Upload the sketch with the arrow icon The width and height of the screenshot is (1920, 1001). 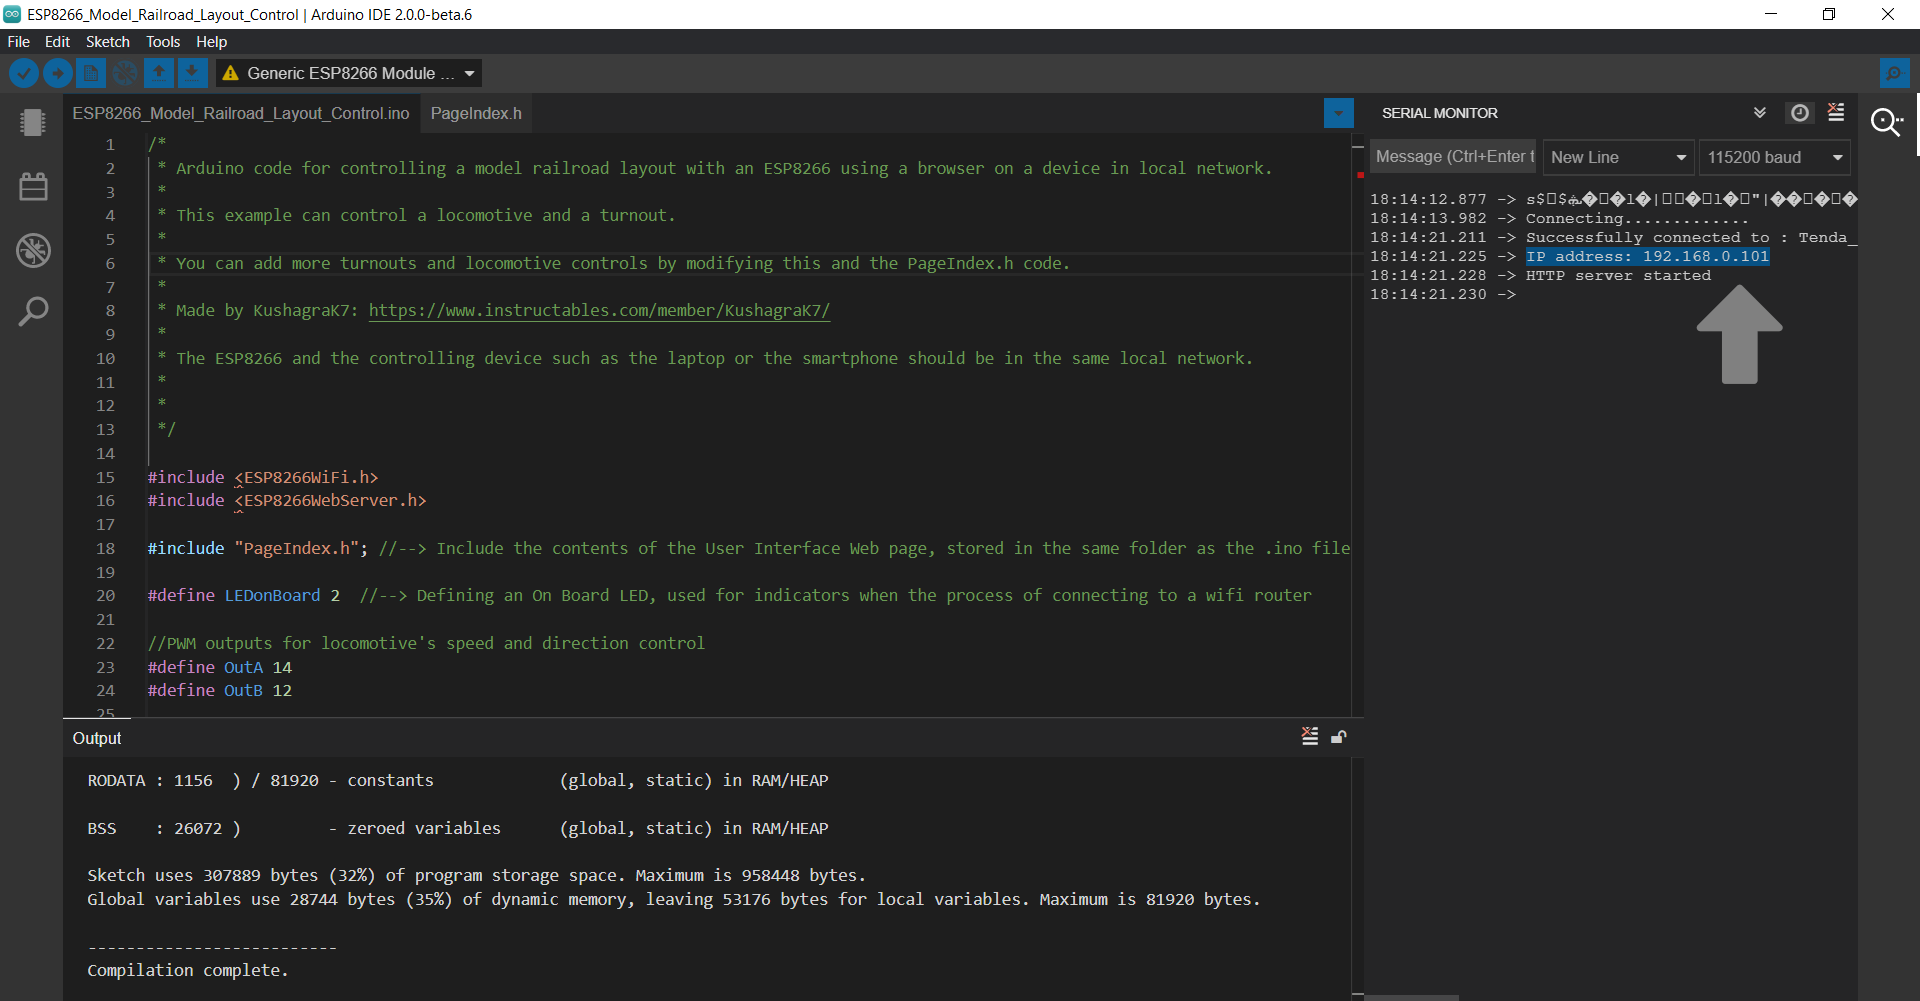point(57,73)
